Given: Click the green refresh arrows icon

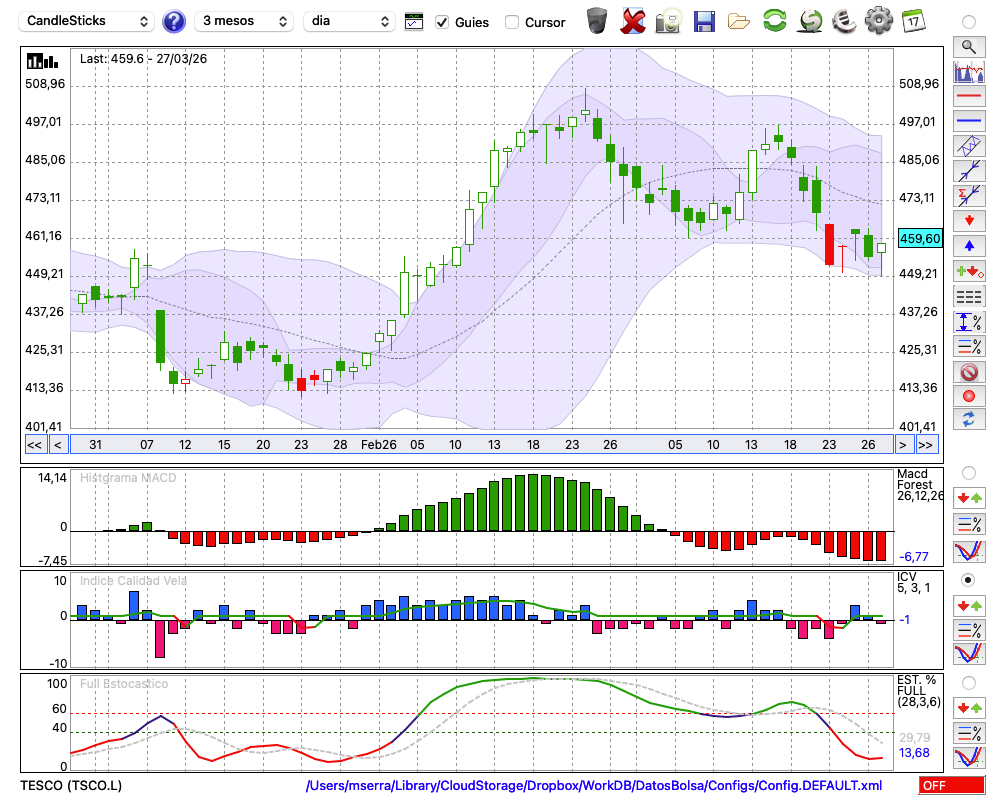Looking at the screenshot, I should pos(774,21).
